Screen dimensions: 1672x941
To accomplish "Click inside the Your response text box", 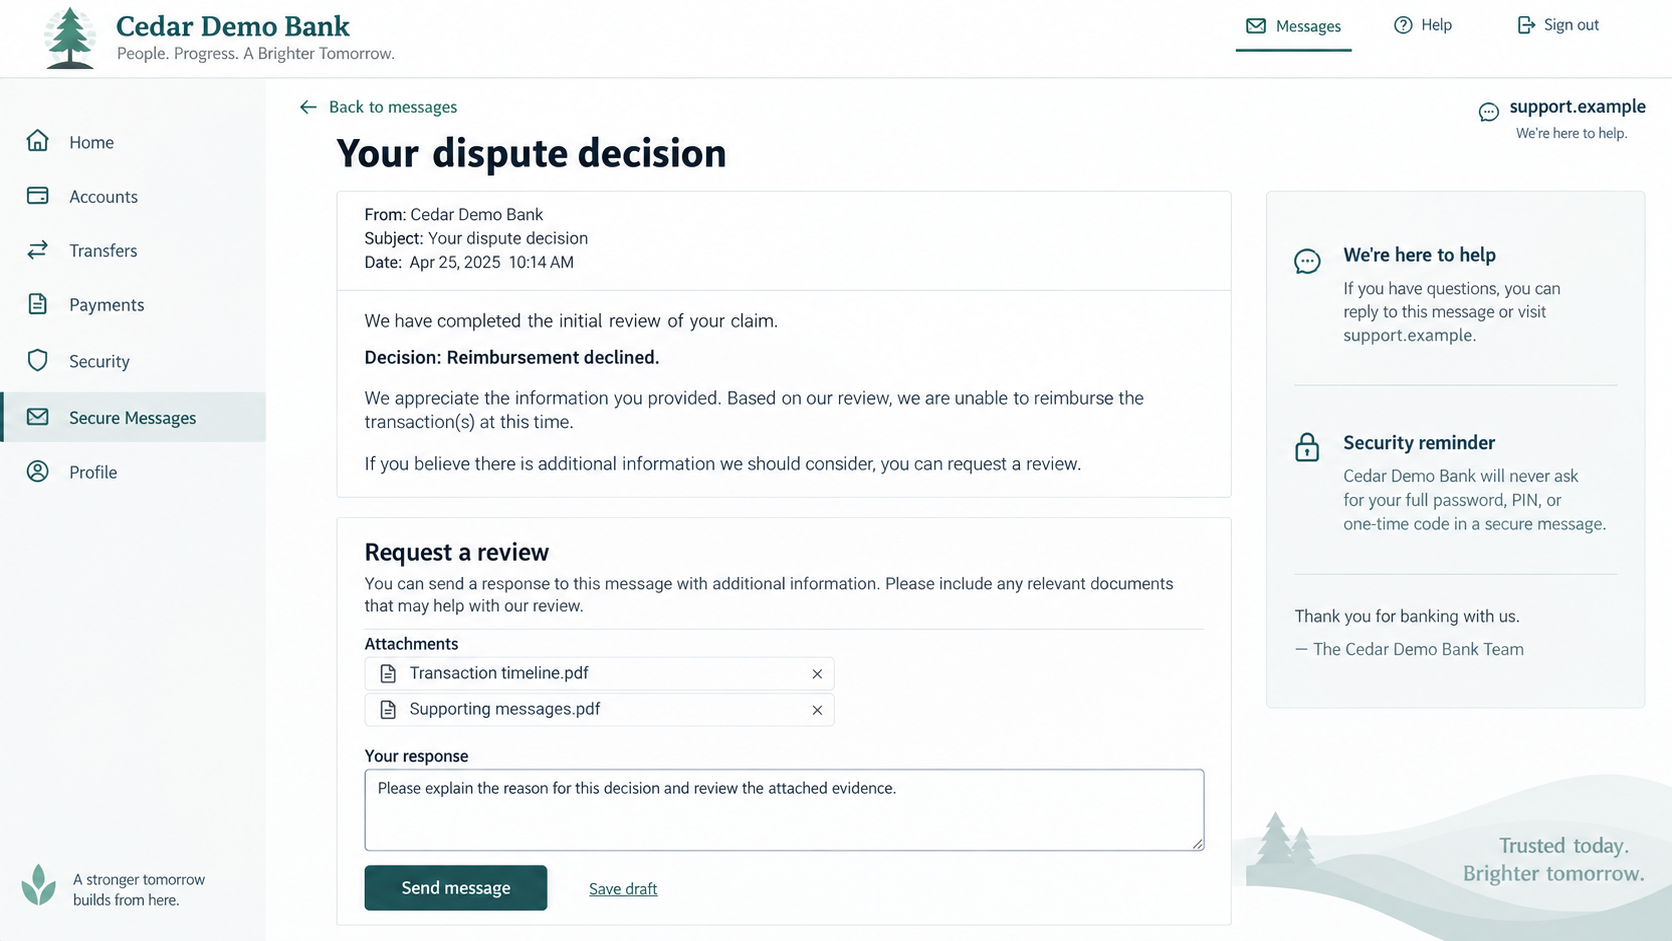I will pyautogui.click(x=784, y=810).
